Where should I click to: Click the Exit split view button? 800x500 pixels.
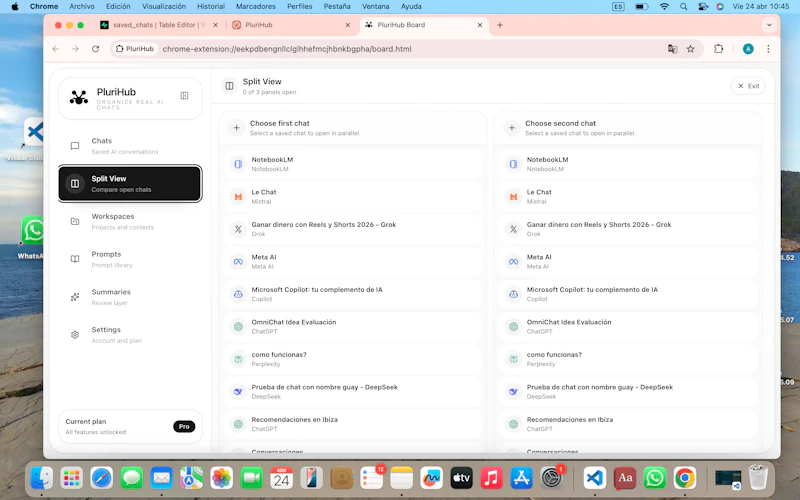click(x=748, y=86)
